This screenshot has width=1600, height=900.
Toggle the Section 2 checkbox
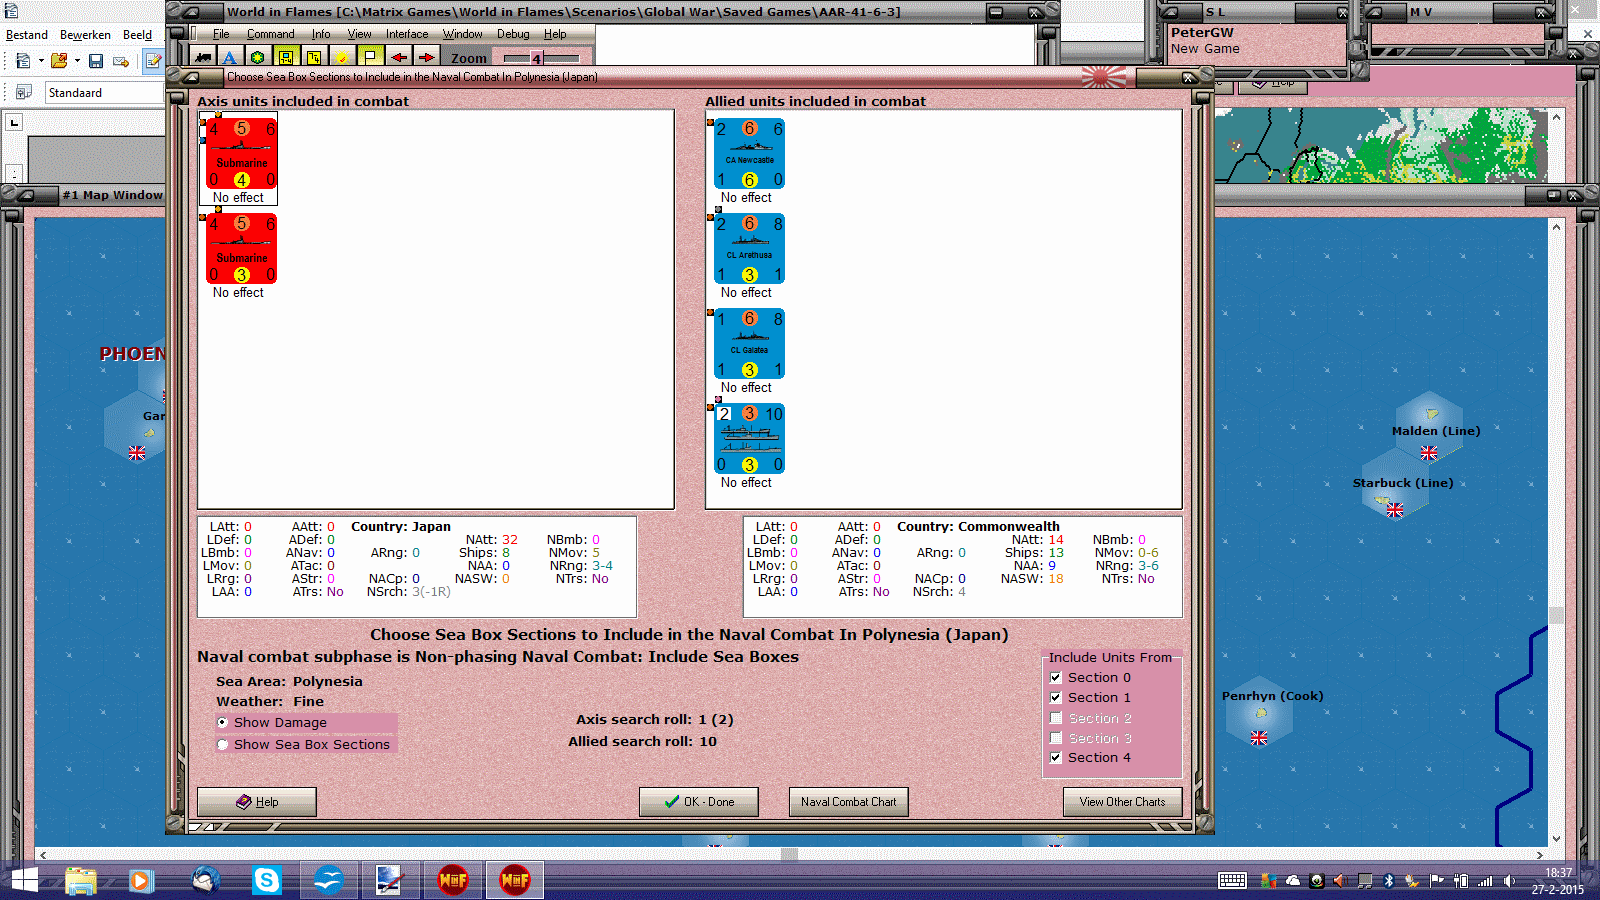pyautogui.click(x=1055, y=718)
